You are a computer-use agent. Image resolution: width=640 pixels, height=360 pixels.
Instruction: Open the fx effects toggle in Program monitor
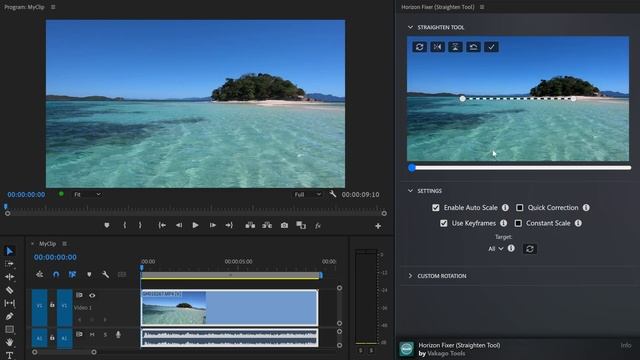(x=318, y=225)
